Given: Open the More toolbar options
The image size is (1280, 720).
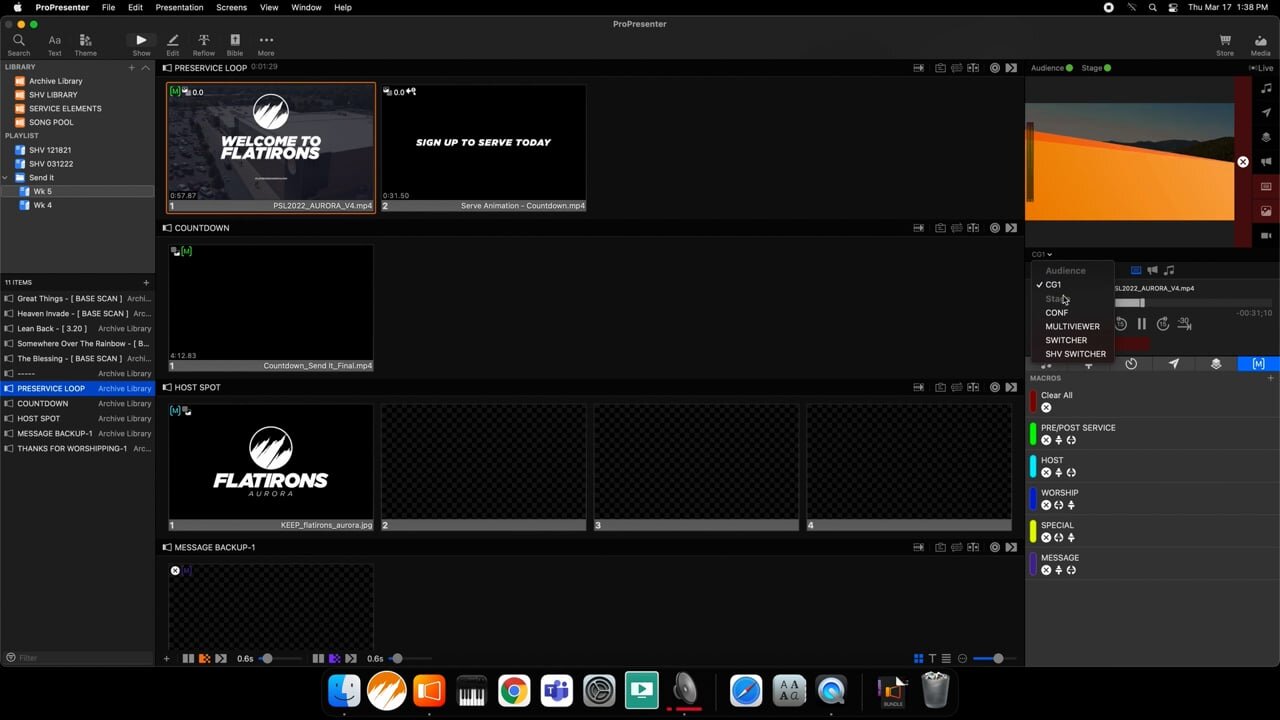Looking at the screenshot, I should click(266, 45).
